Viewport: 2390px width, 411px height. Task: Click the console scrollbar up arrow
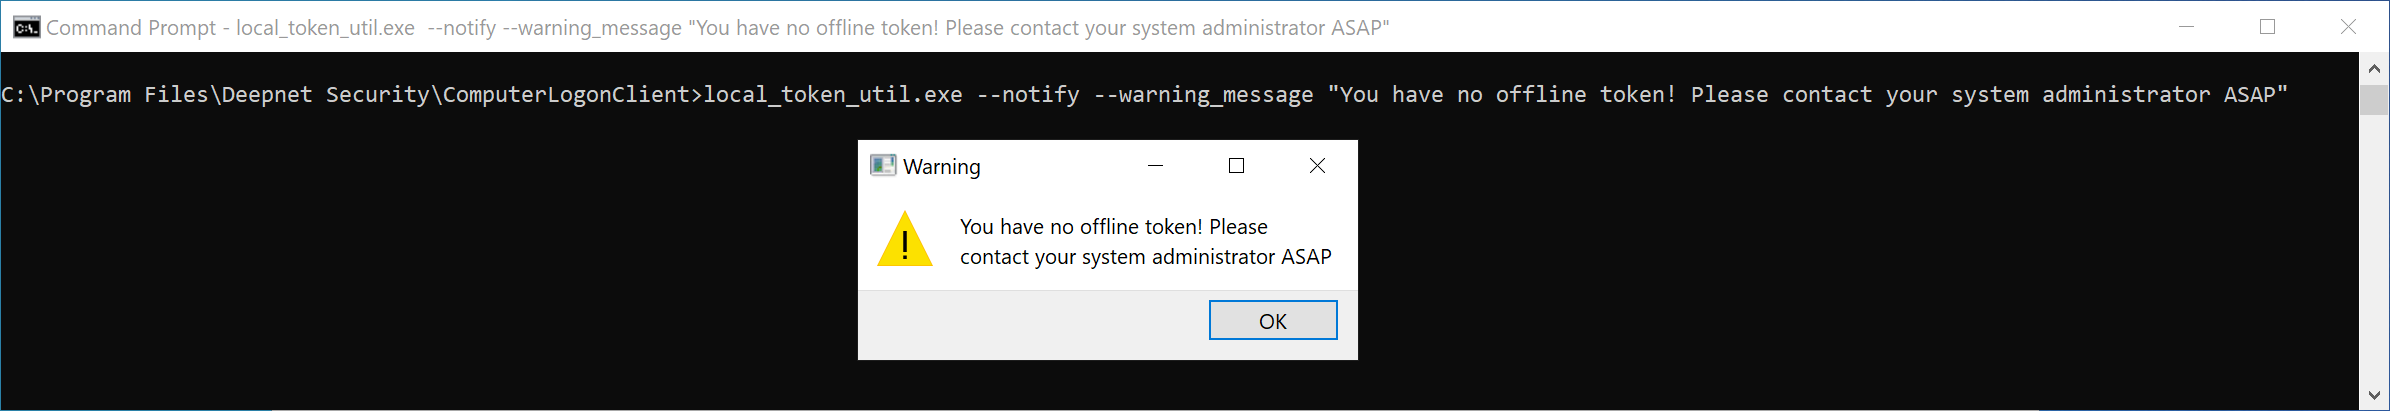[2375, 69]
